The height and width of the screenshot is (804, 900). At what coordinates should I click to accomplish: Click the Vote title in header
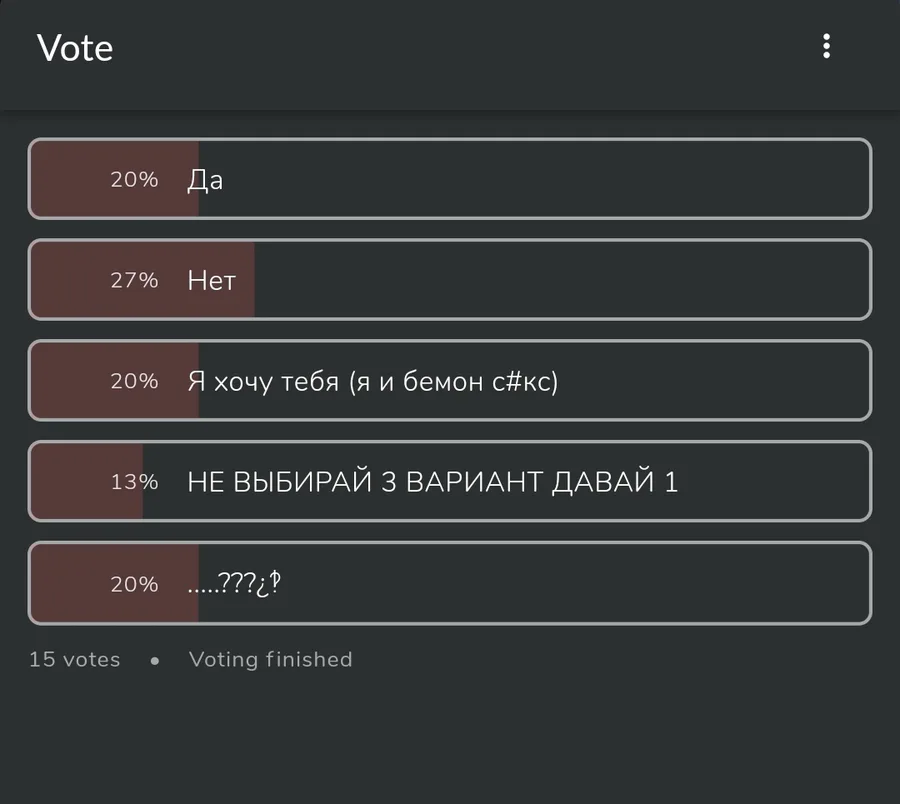(x=75, y=48)
